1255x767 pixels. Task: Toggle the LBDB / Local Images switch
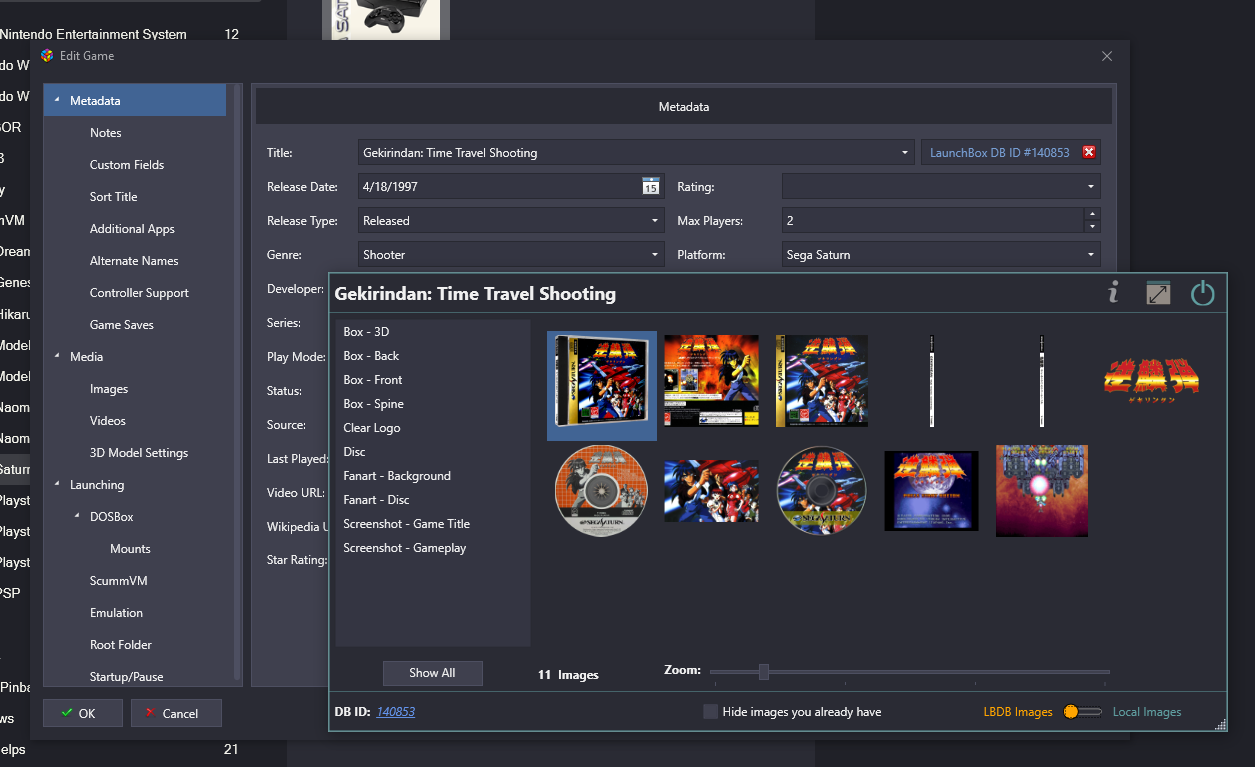click(1082, 712)
